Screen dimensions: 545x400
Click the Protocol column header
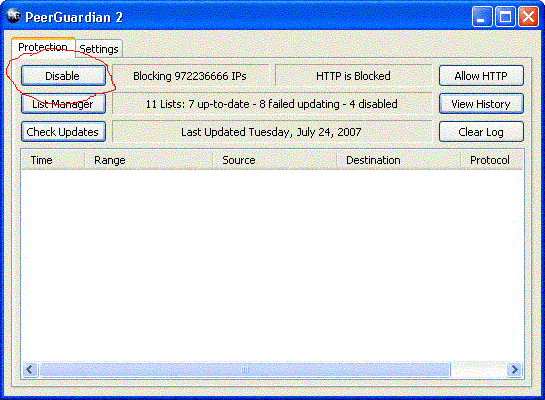tap(492, 160)
